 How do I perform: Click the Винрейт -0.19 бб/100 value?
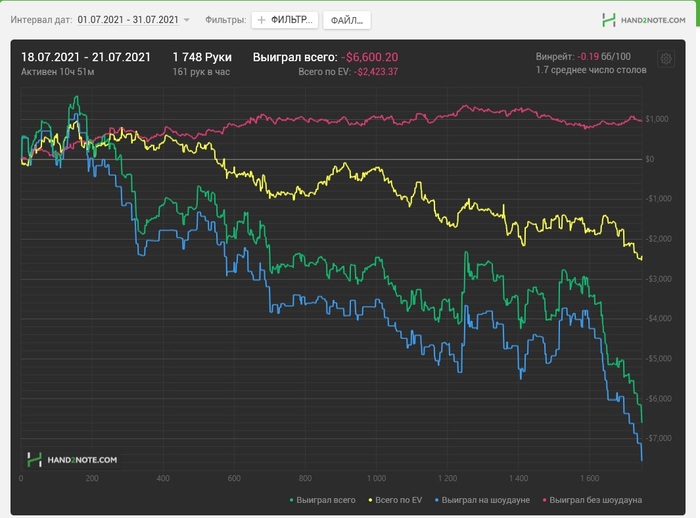[583, 57]
